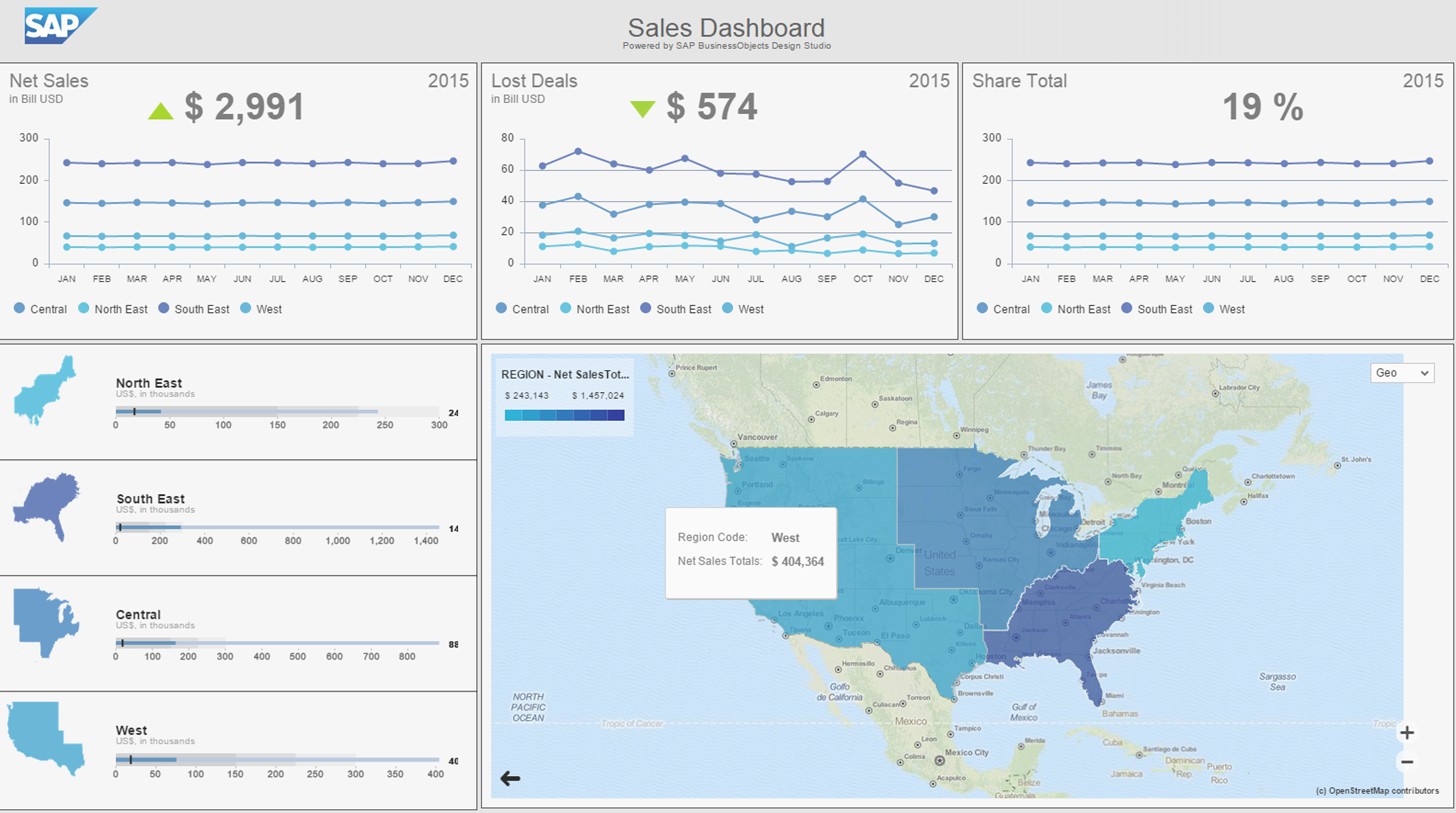The image size is (1456, 813).
Task: Select the North East region map shape
Action: click(45, 391)
